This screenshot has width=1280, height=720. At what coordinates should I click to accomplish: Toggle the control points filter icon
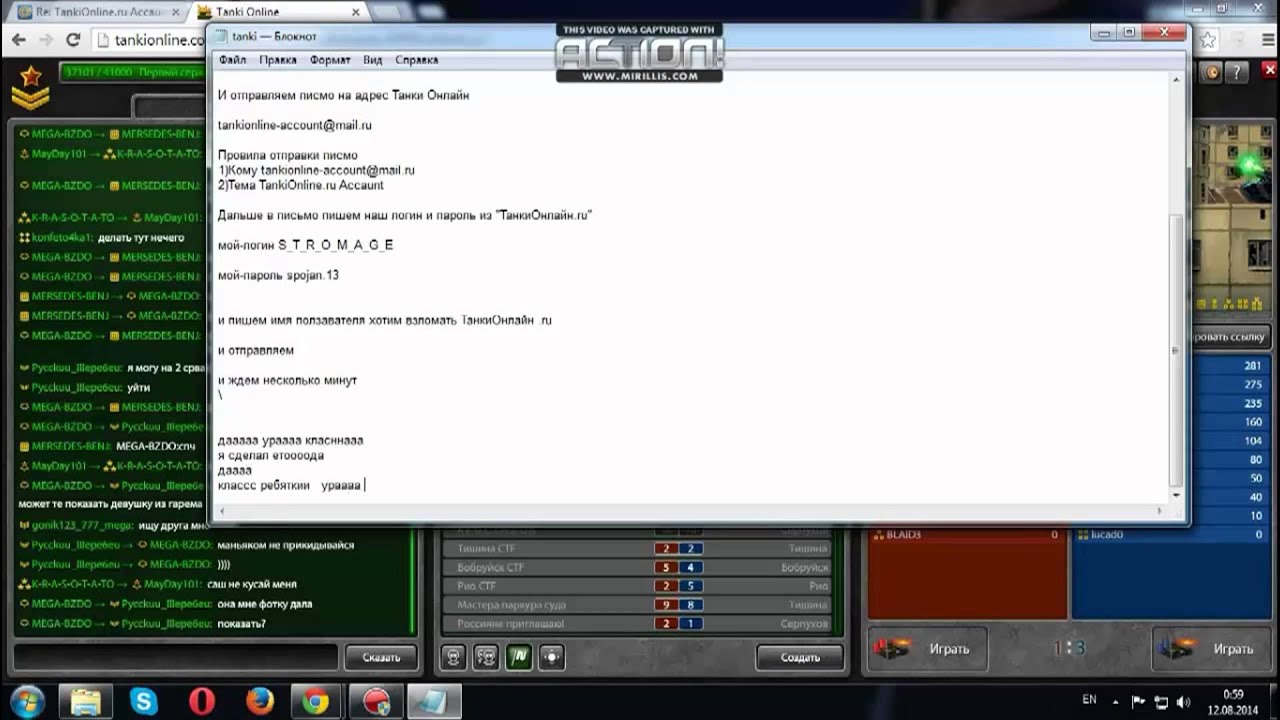551,657
